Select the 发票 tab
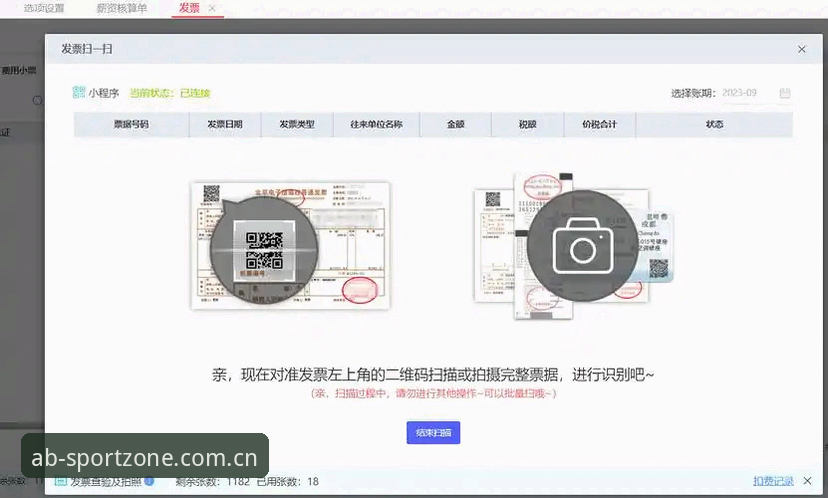 point(189,8)
